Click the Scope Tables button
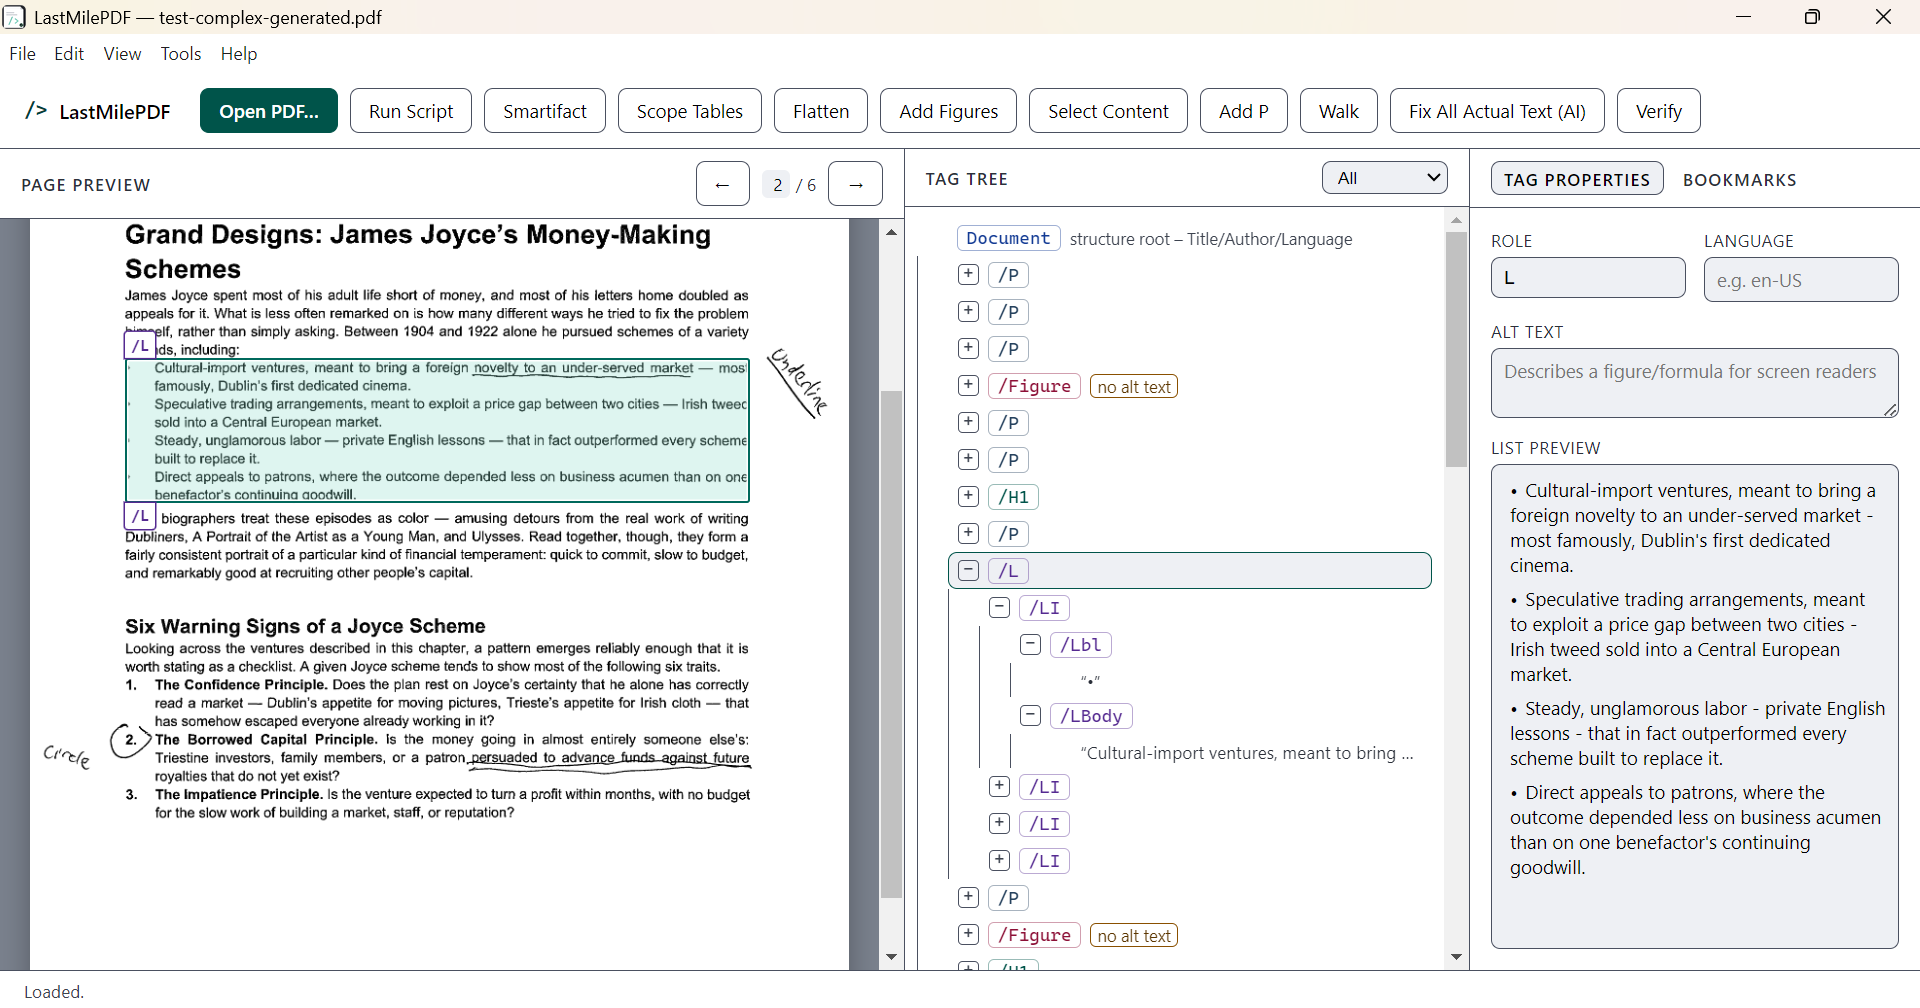Viewport: 1920px width, 1008px height. pyautogui.click(x=690, y=111)
